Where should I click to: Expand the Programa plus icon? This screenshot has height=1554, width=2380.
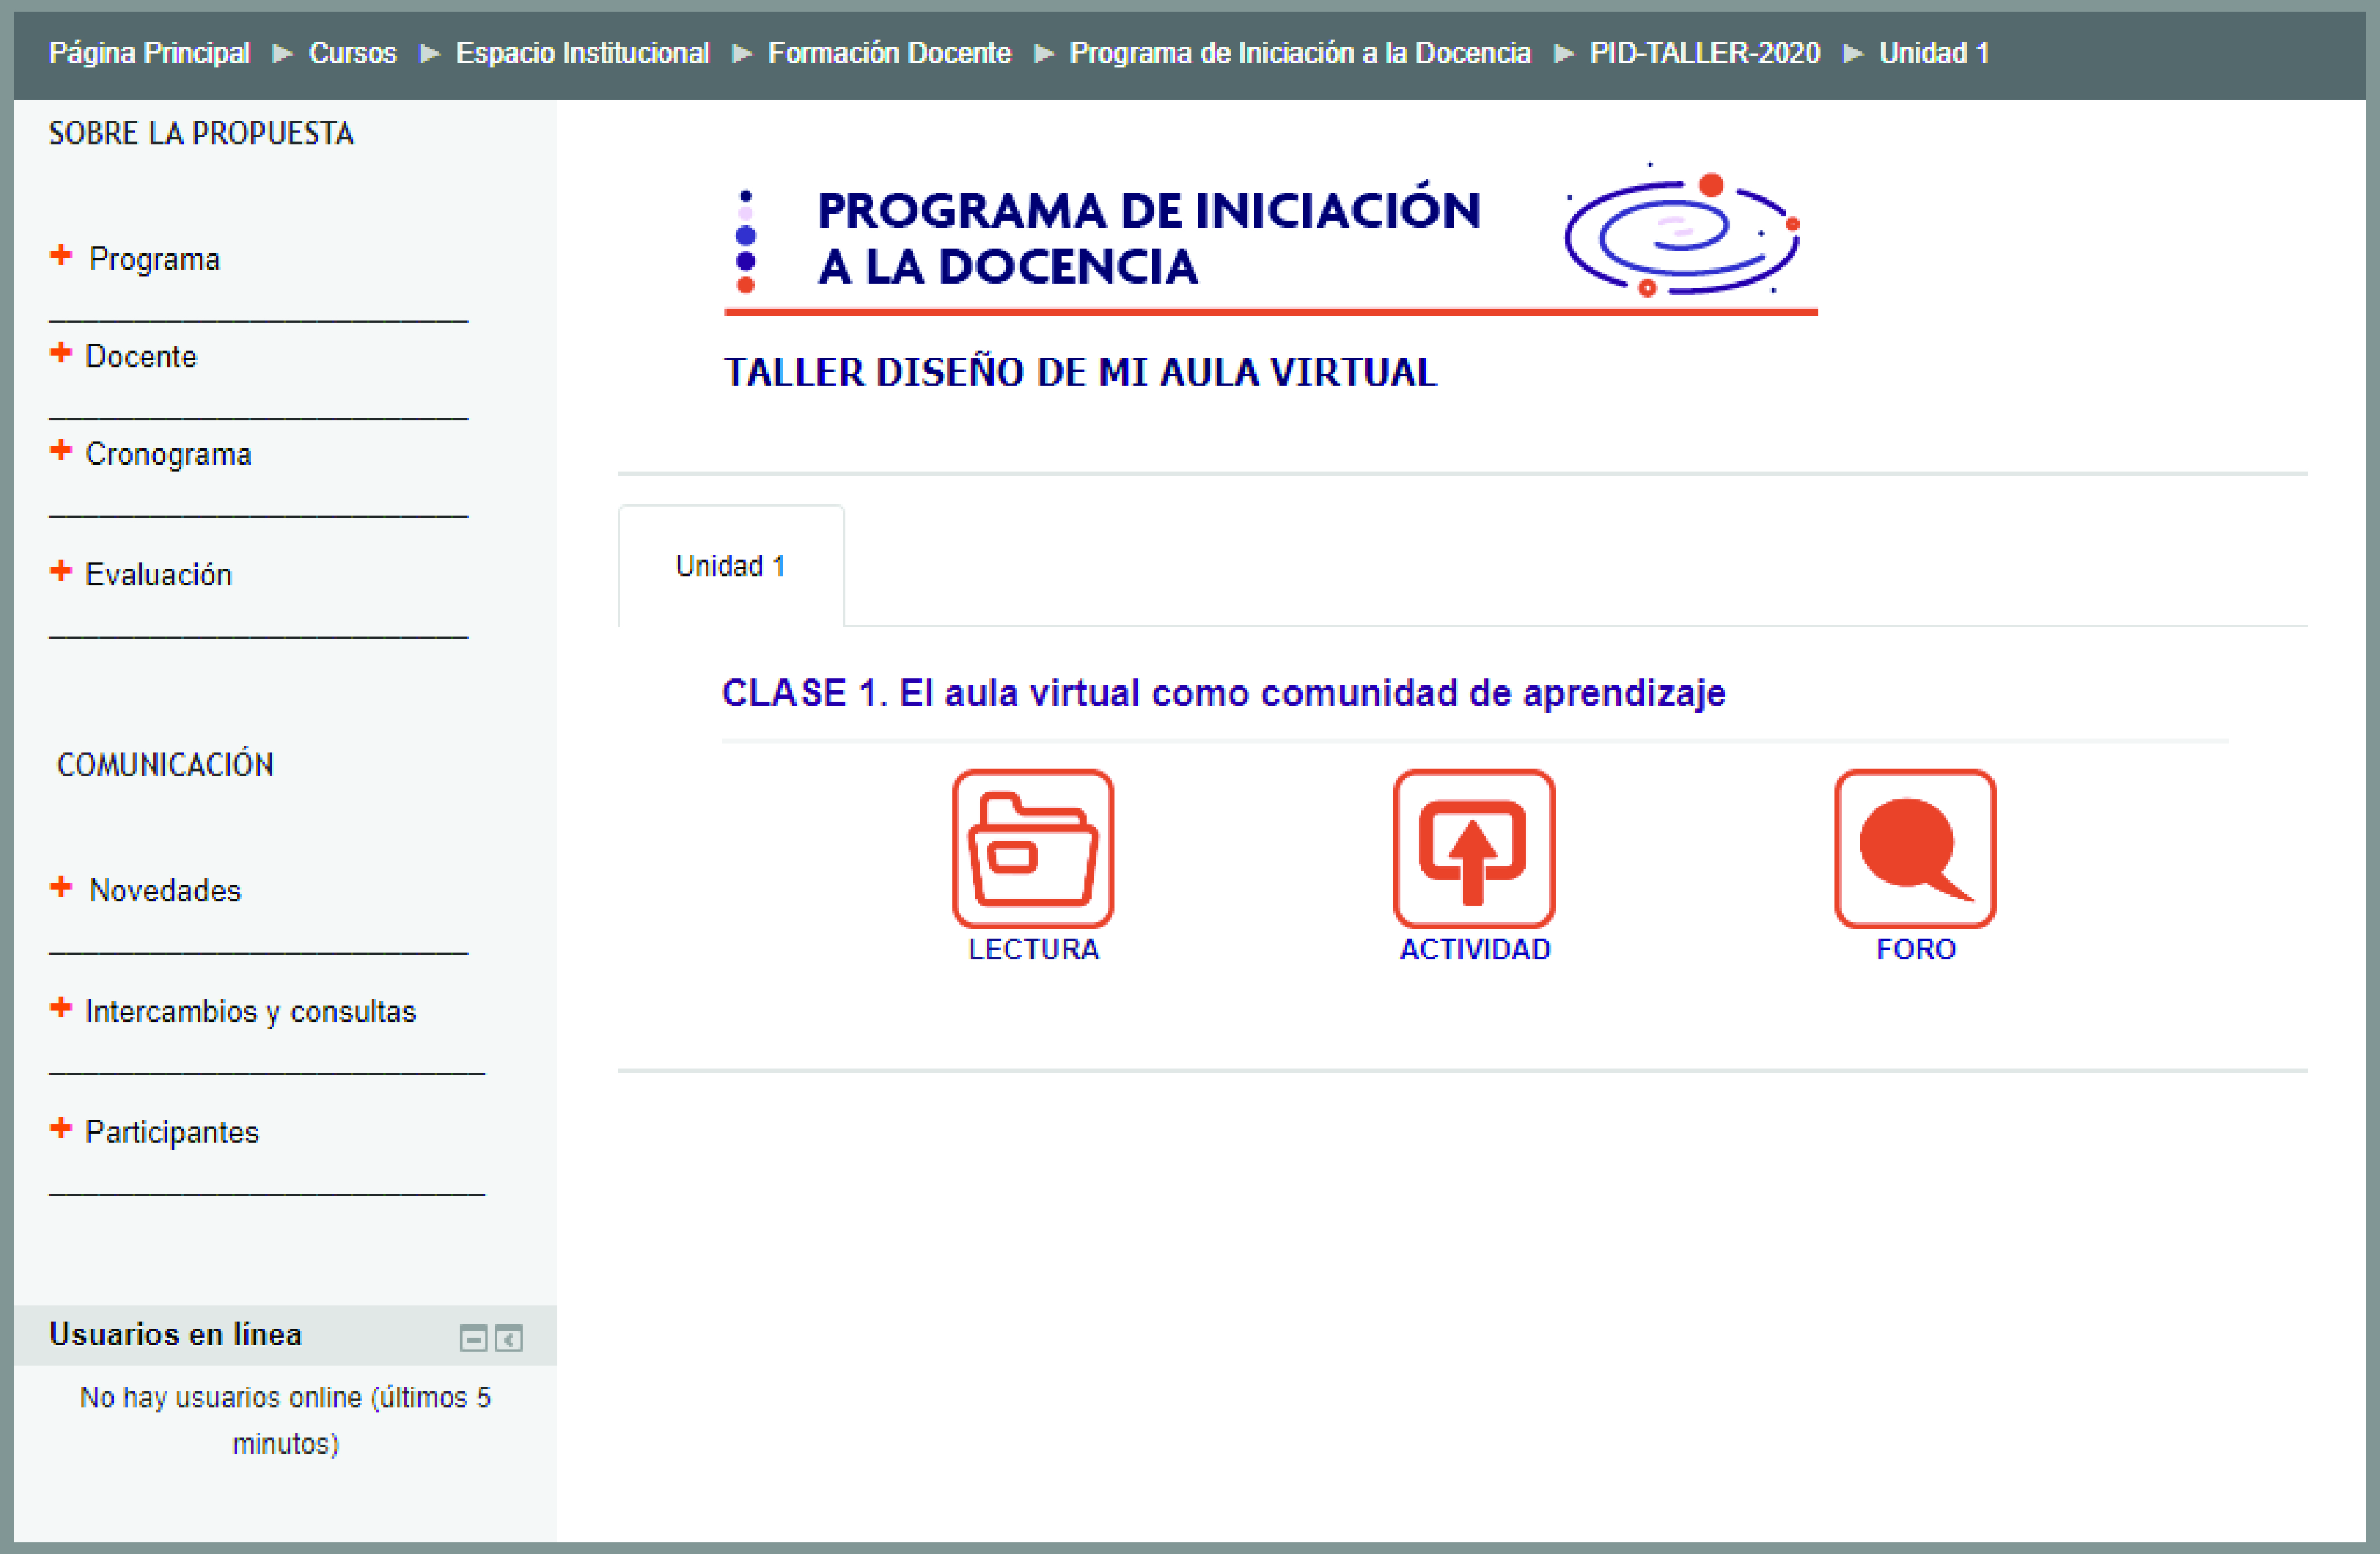pos(61,255)
